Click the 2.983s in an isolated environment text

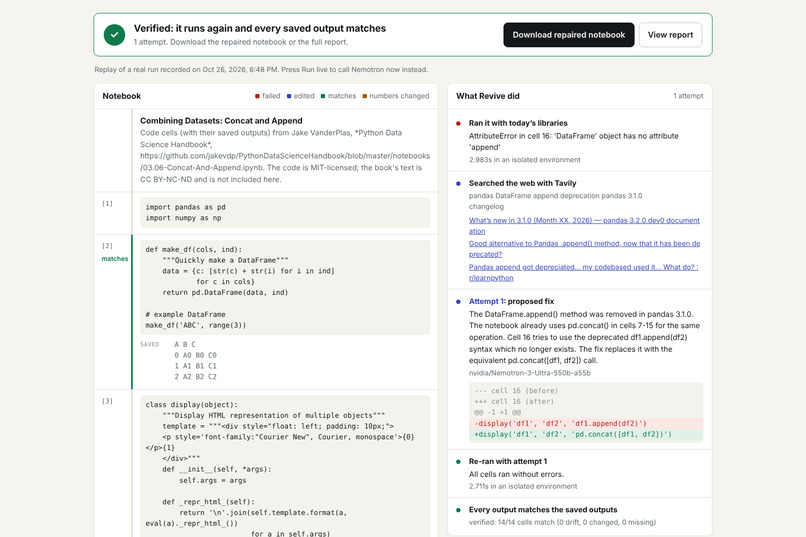[x=524, y=160]
